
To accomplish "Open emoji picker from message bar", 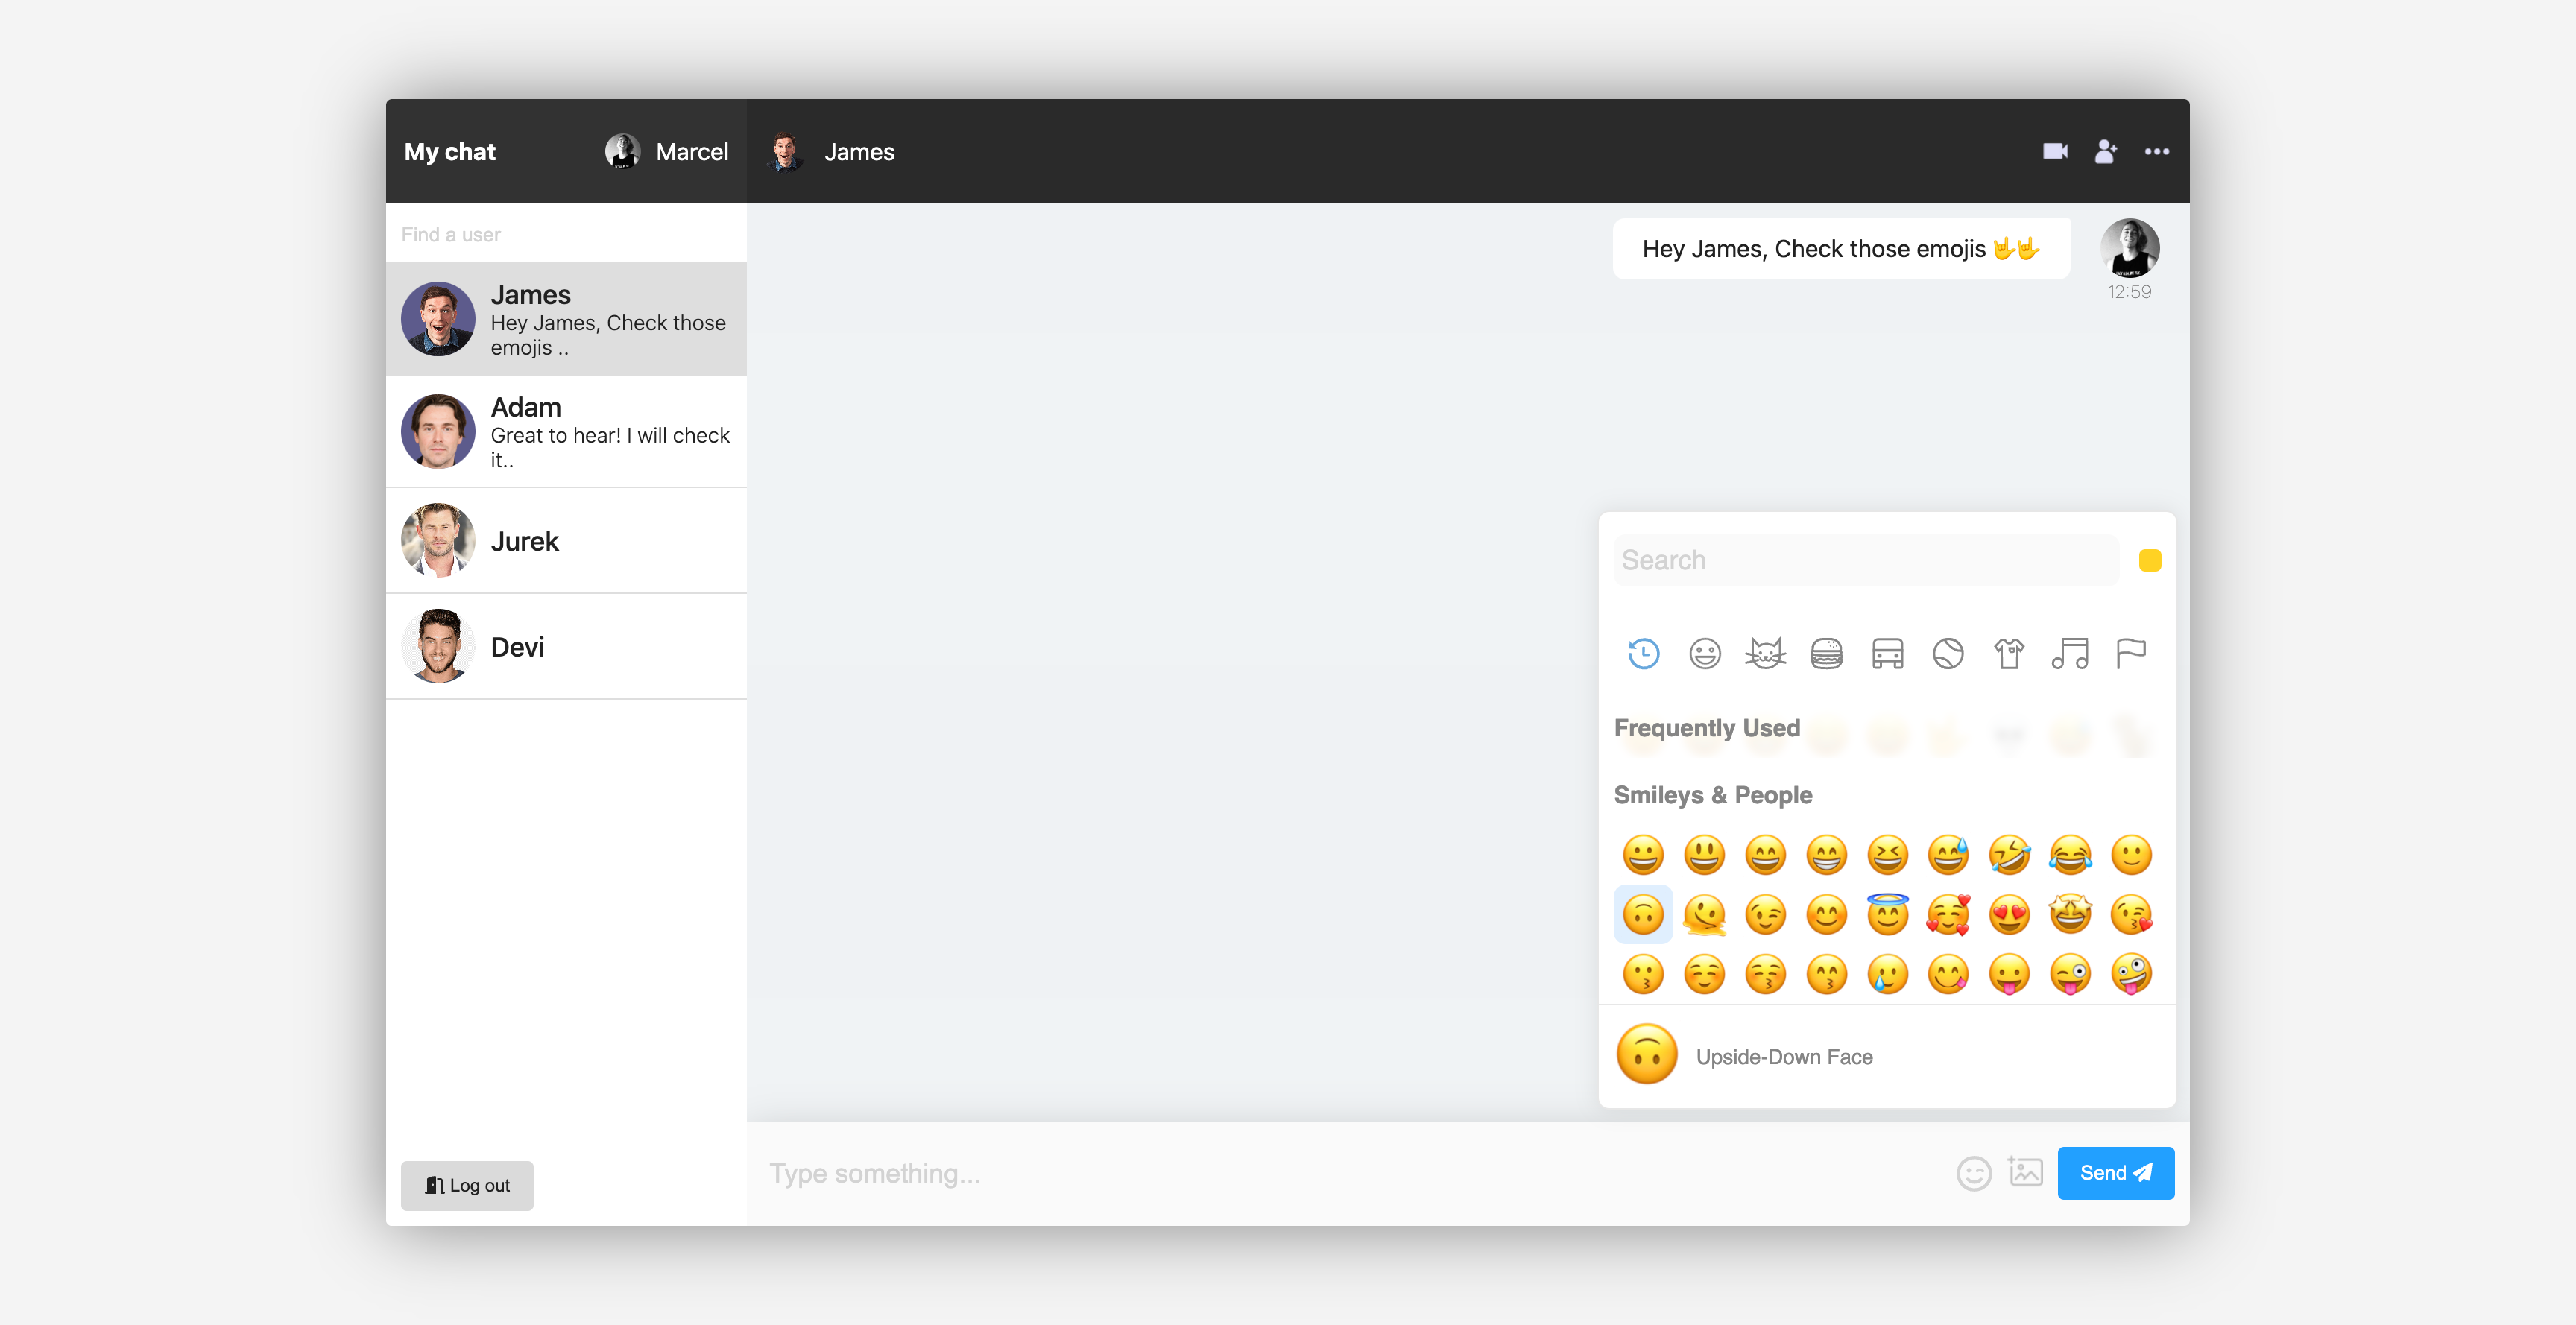I will (1974, 1173).
